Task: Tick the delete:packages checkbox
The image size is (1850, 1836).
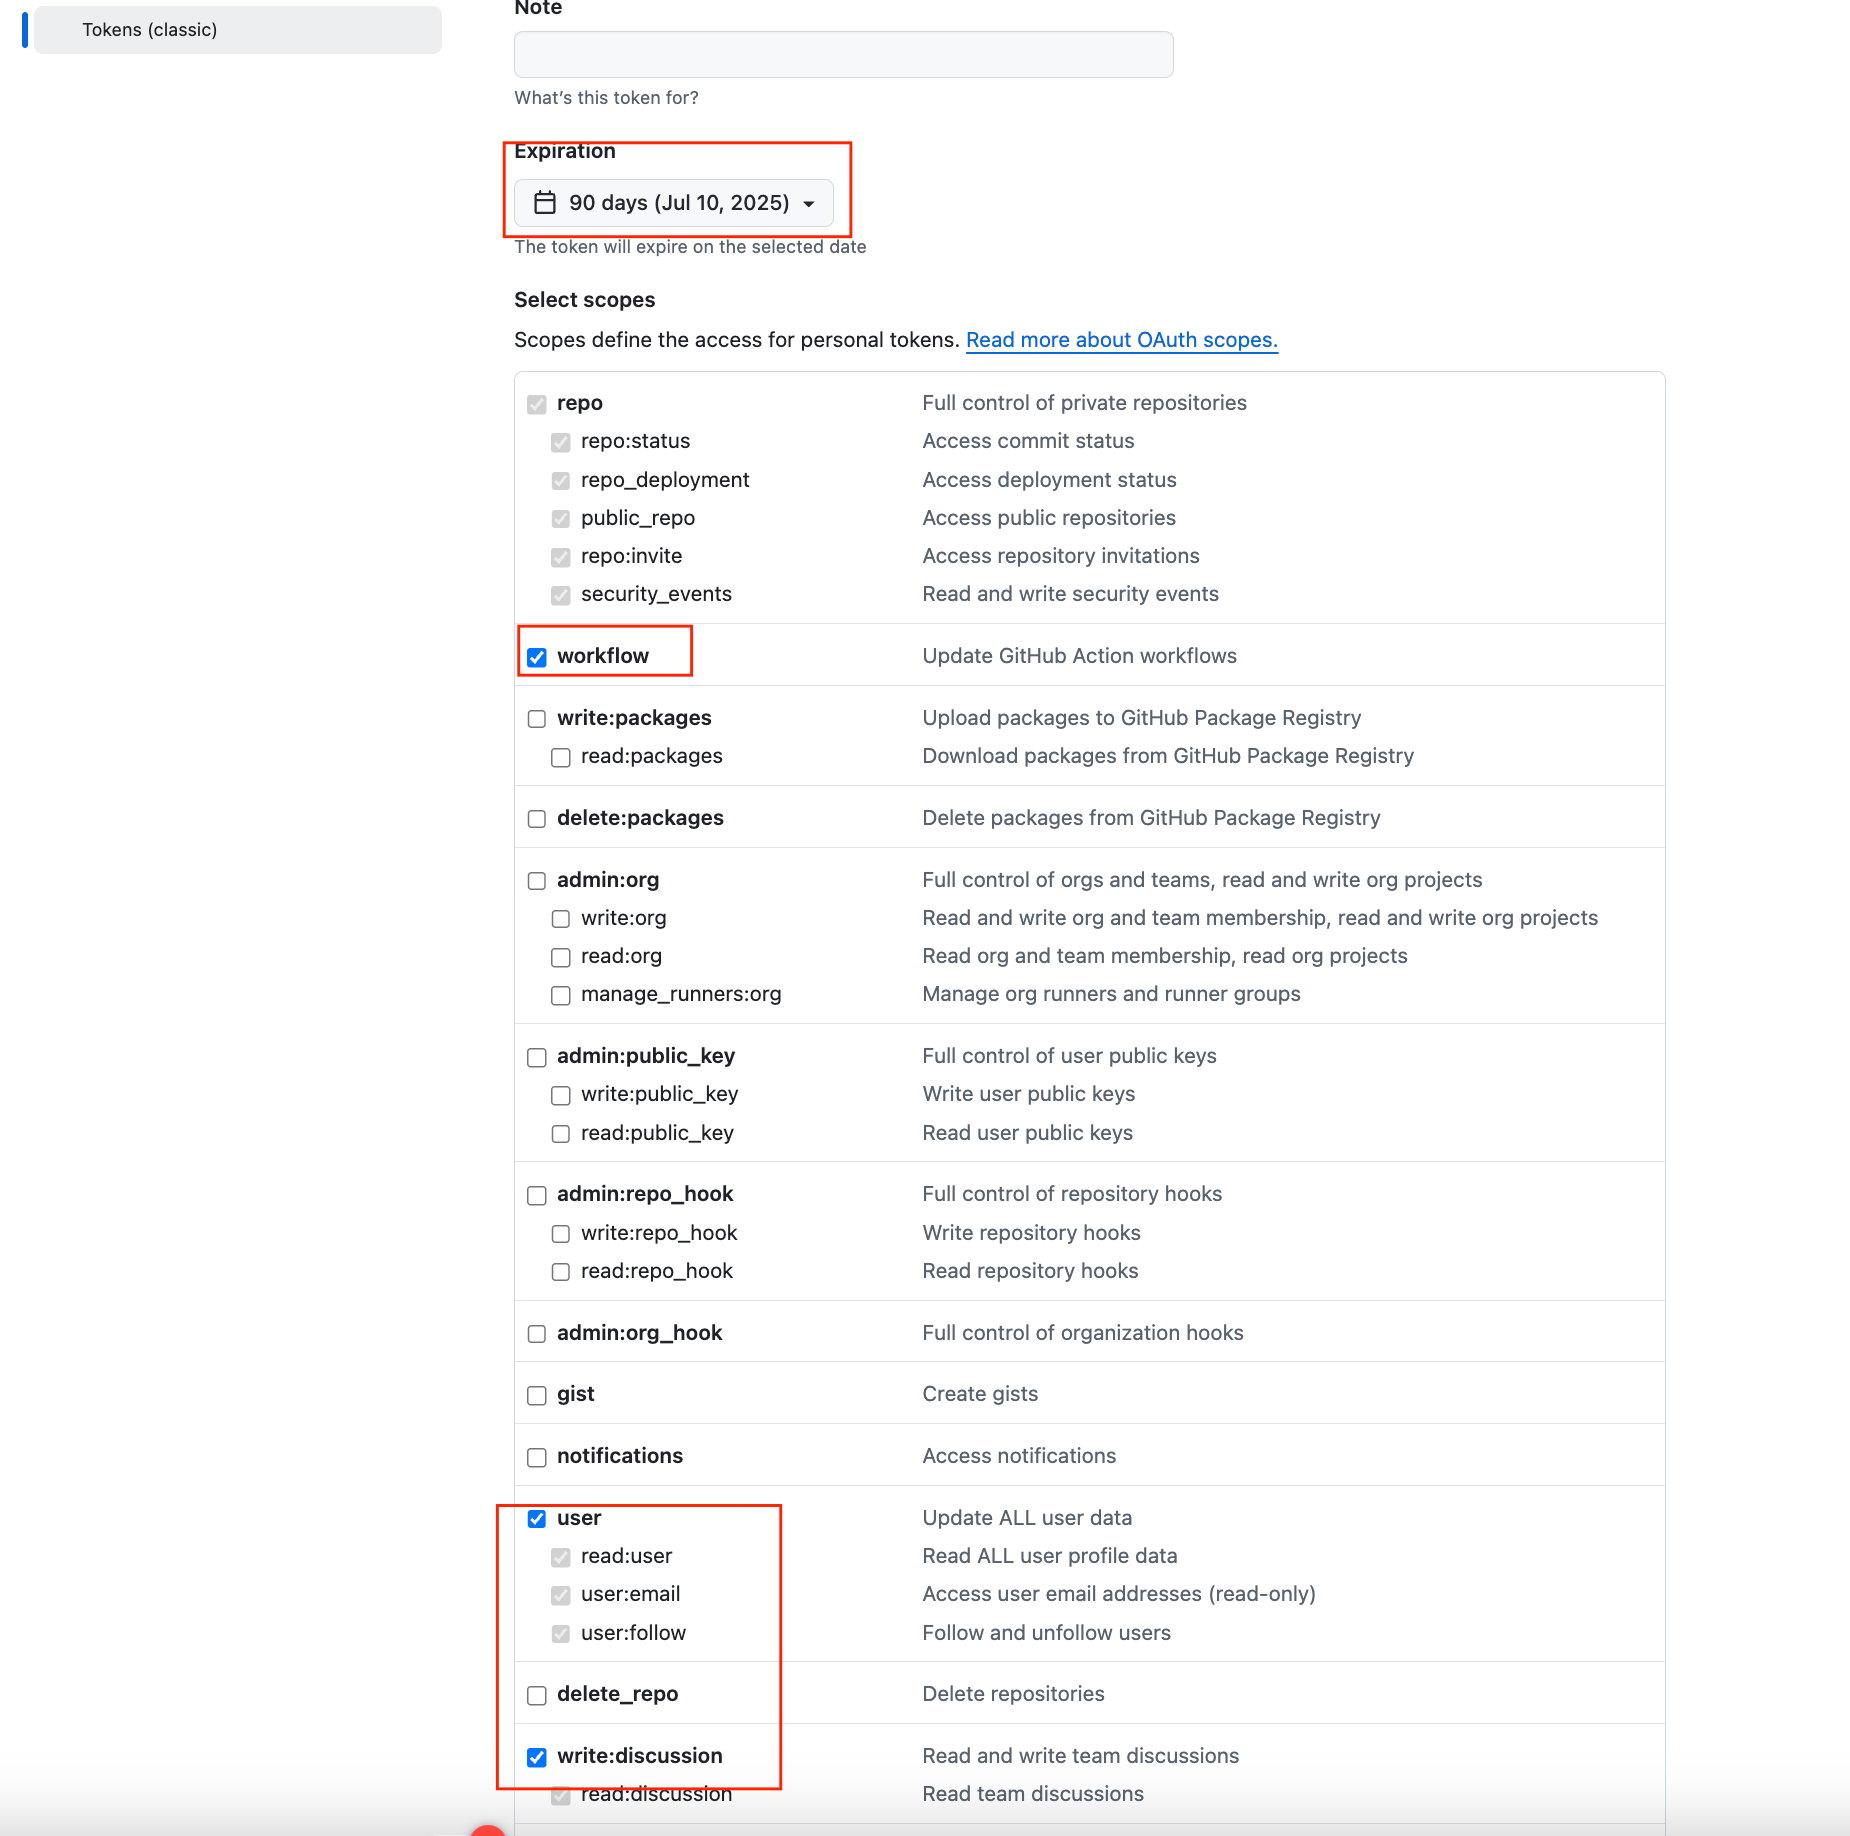Action: click(x=537, y=819)
